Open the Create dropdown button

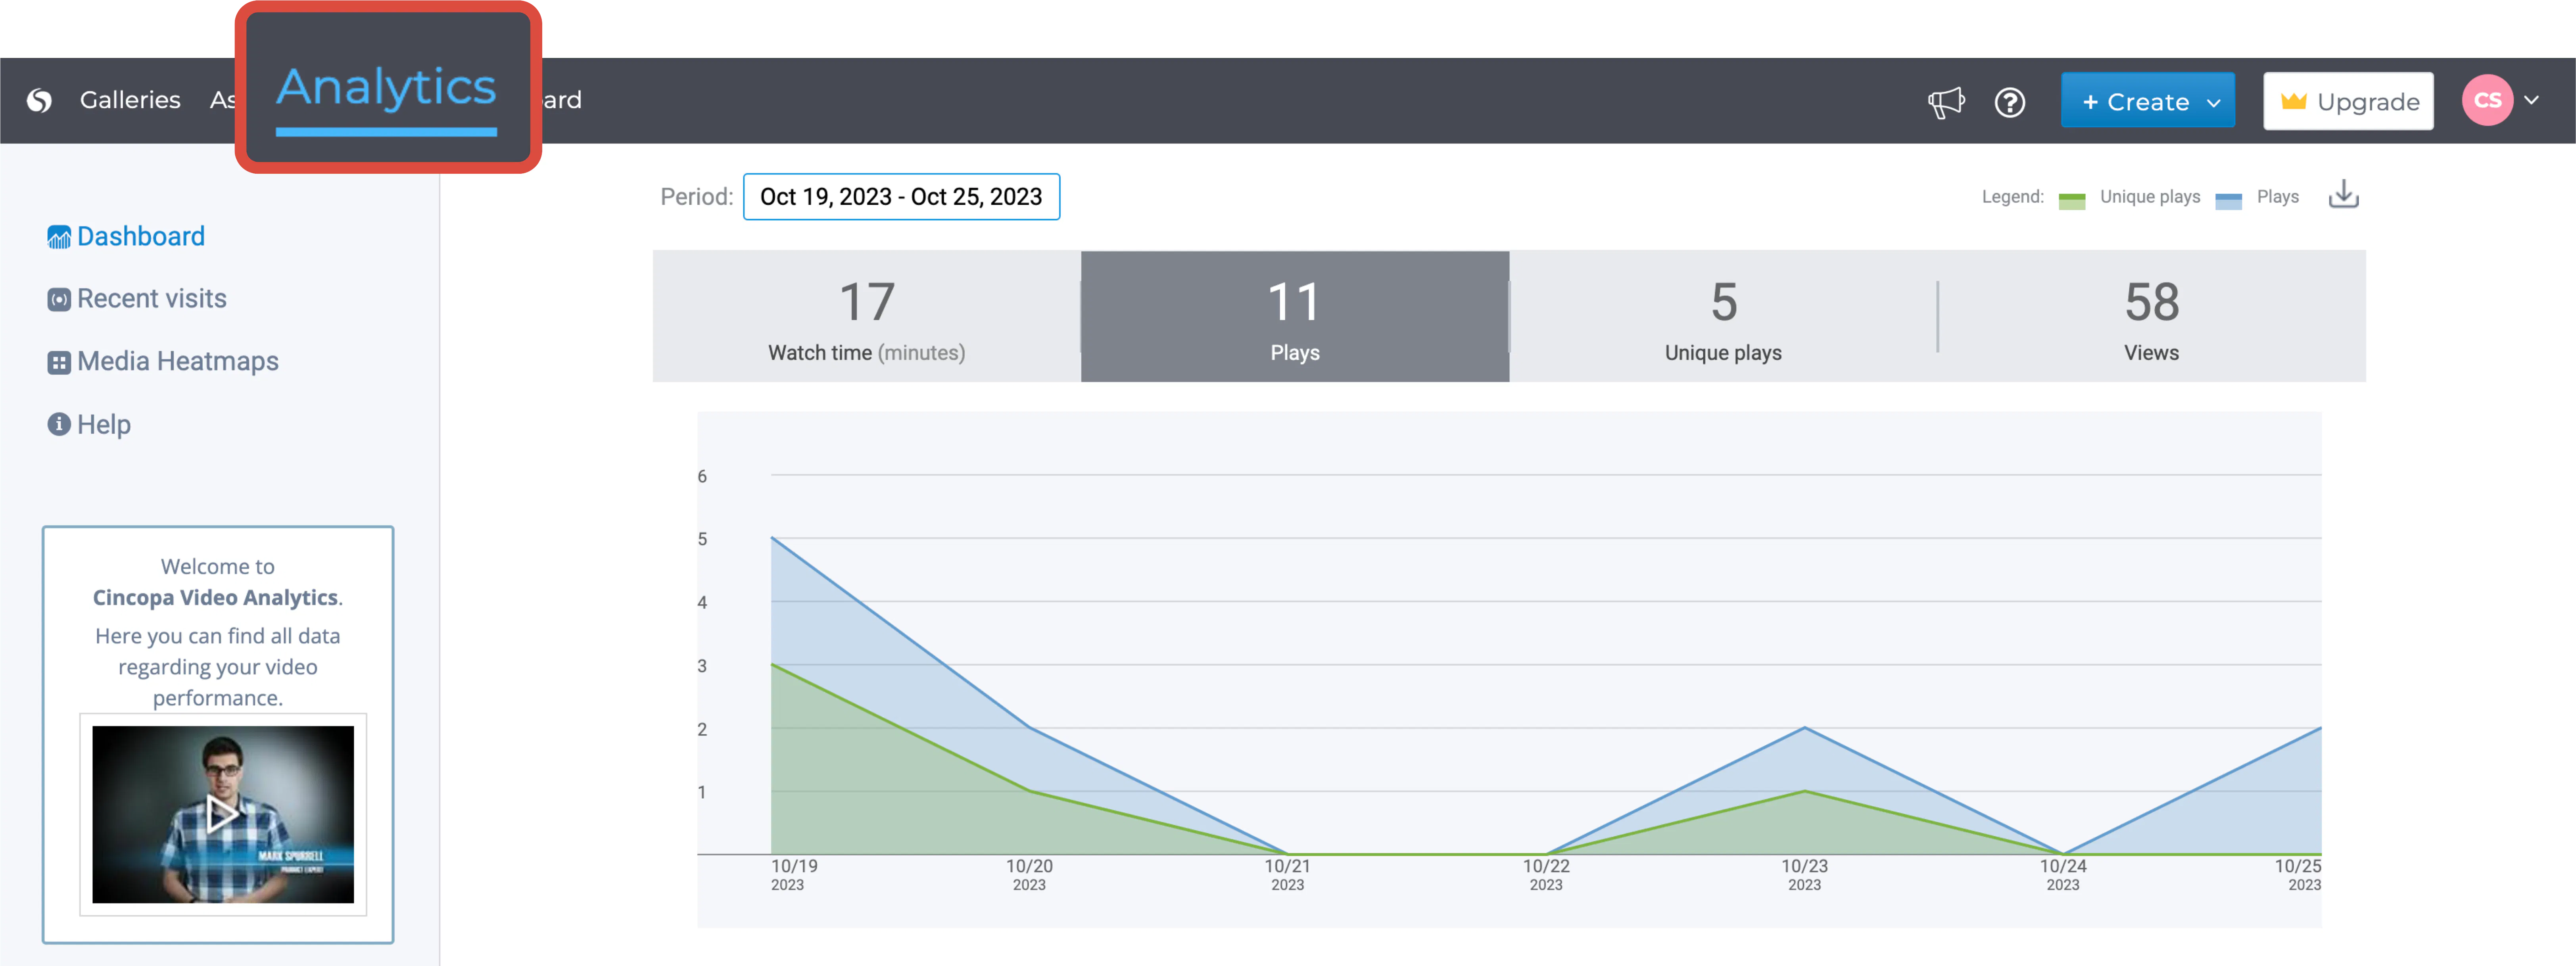2147,100
